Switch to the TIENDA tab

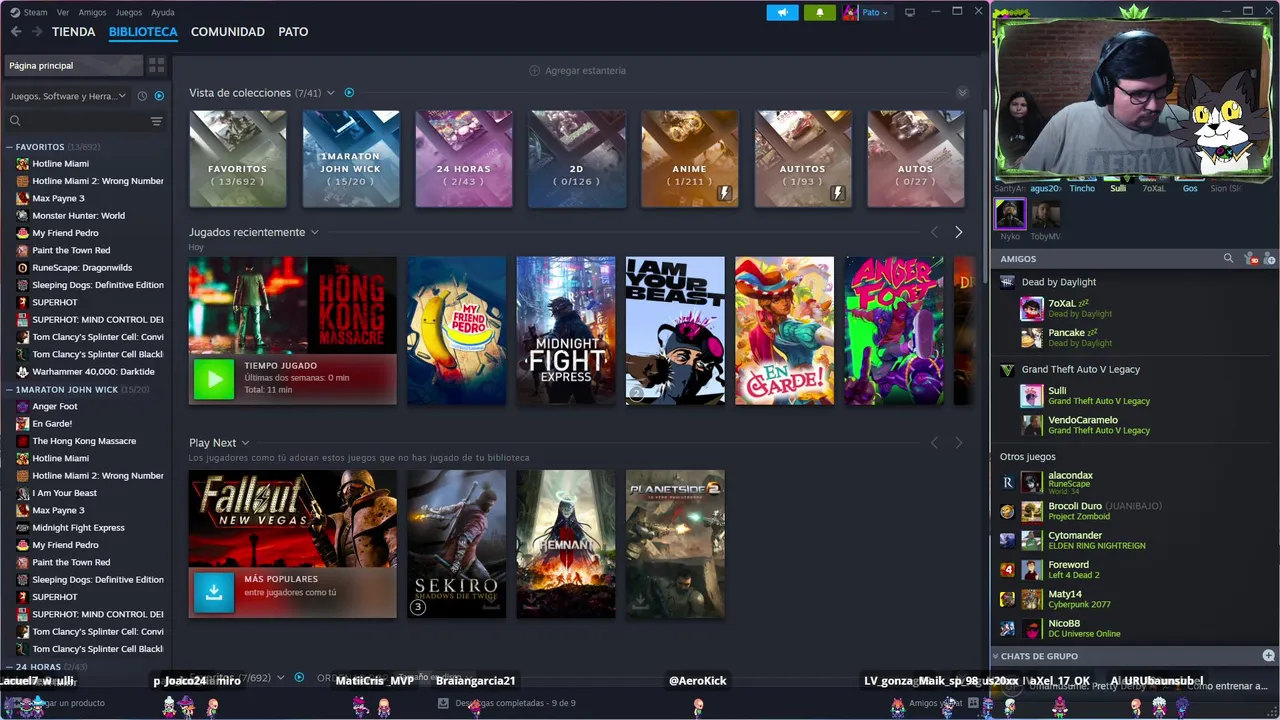73,32
